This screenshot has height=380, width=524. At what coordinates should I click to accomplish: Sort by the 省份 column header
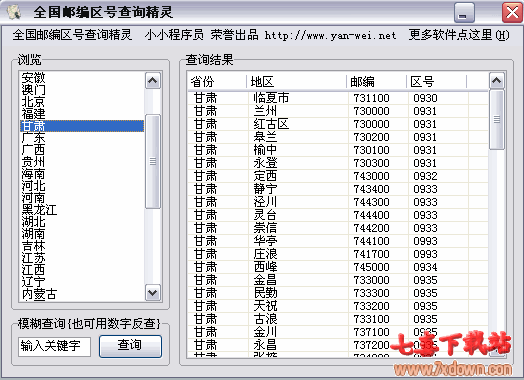click(217, 82)
